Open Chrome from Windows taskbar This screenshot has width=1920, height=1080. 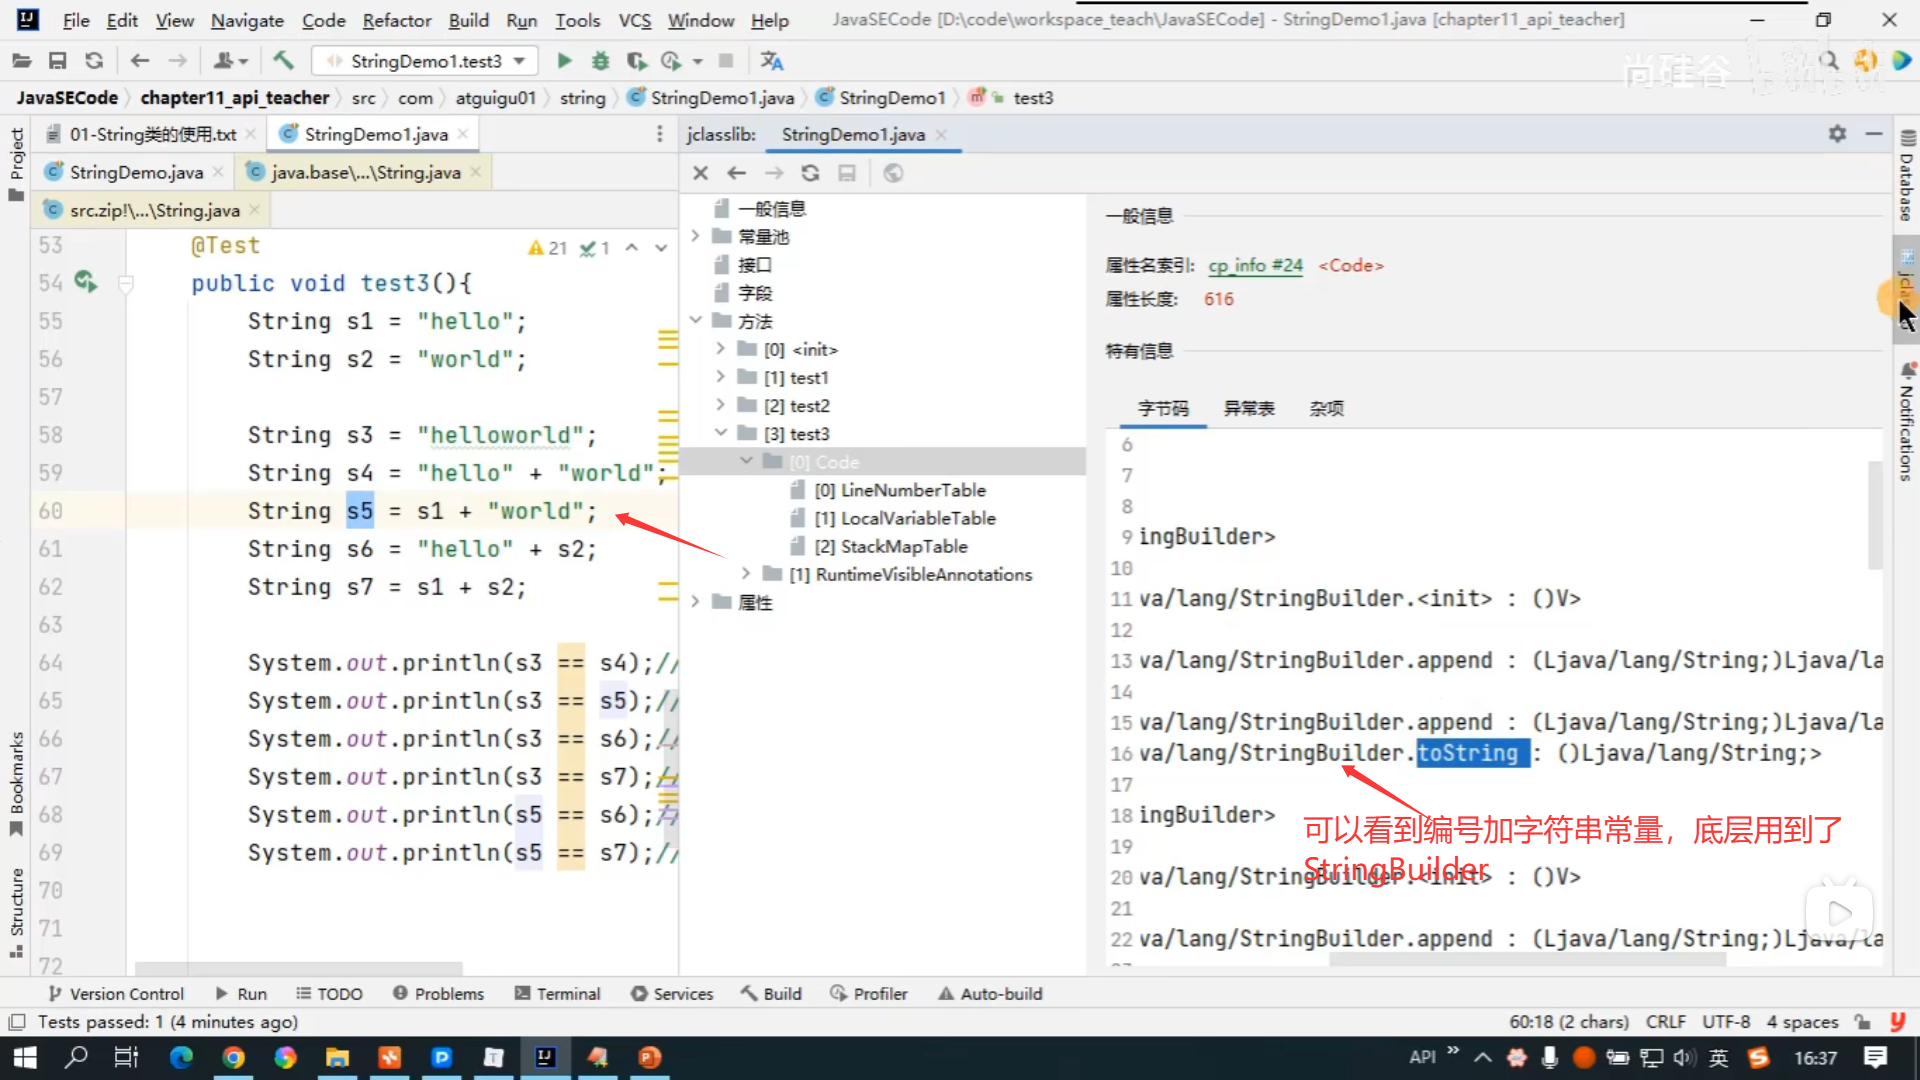233,1057
